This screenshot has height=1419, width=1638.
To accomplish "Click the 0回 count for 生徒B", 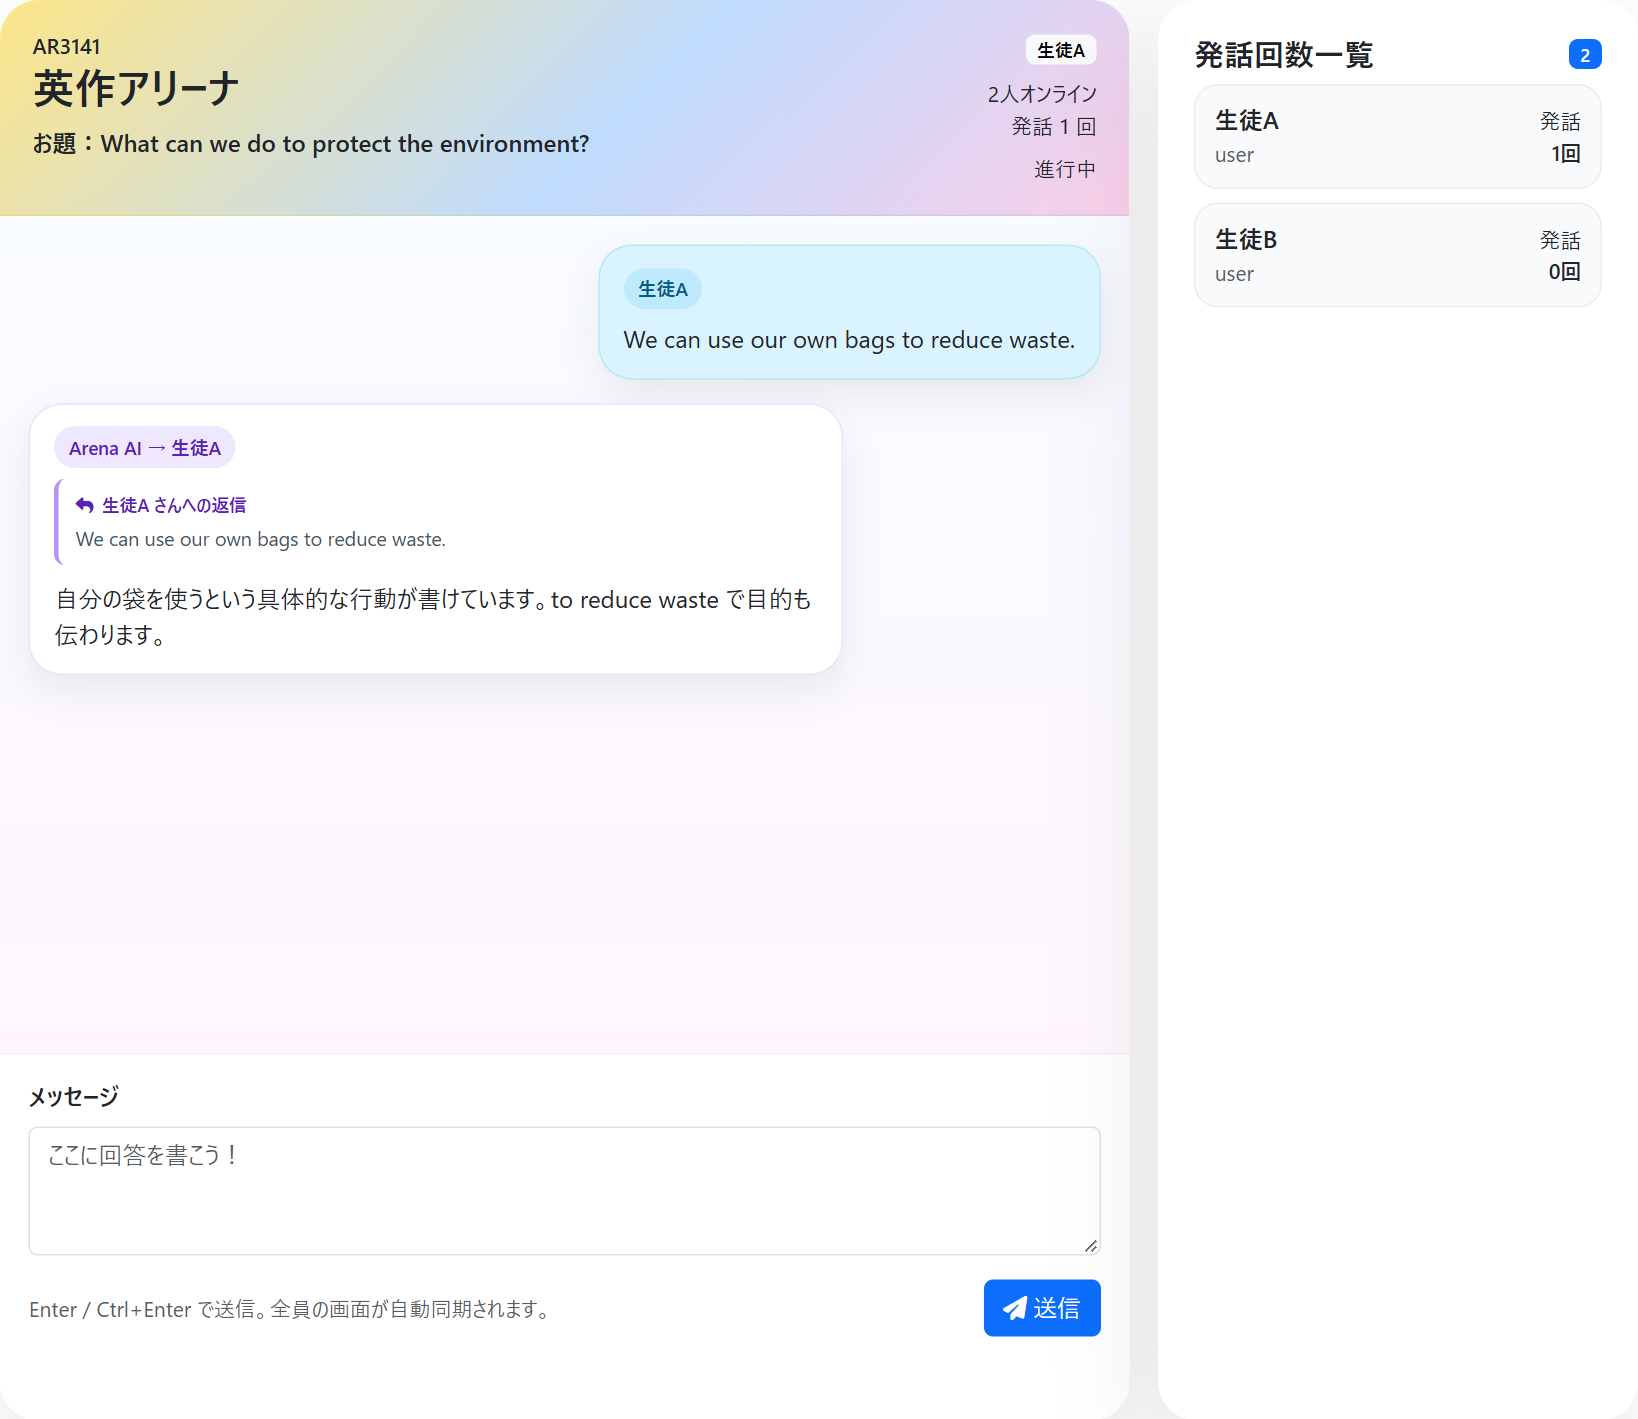I will click(x=1565, y=272).
